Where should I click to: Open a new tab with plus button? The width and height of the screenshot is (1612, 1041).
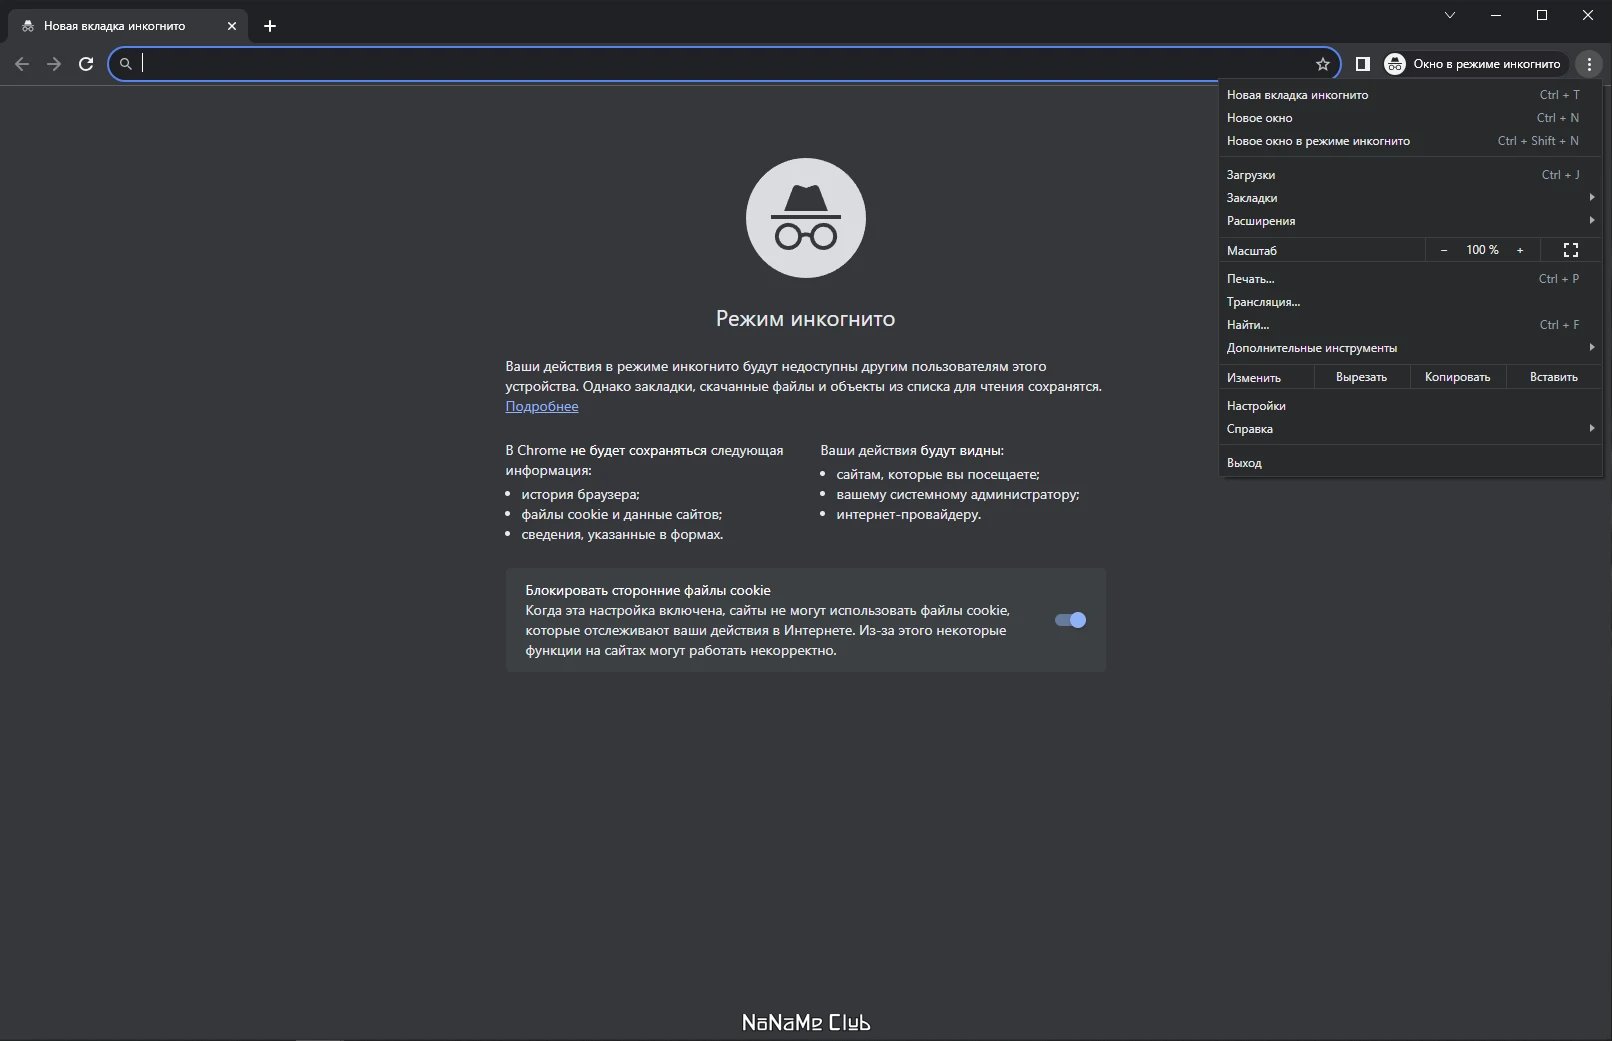tap(270, 26)
